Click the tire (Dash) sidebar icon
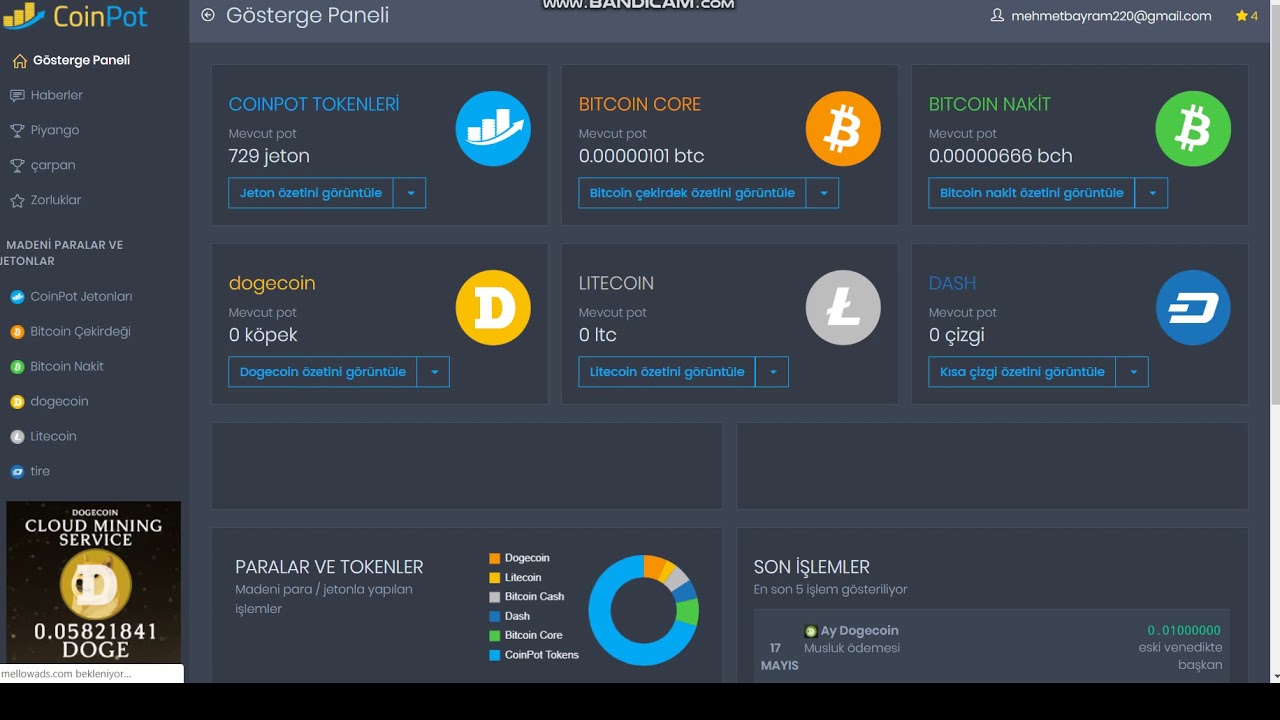Viewport: 1280px width, 720px height. [17, 472]
